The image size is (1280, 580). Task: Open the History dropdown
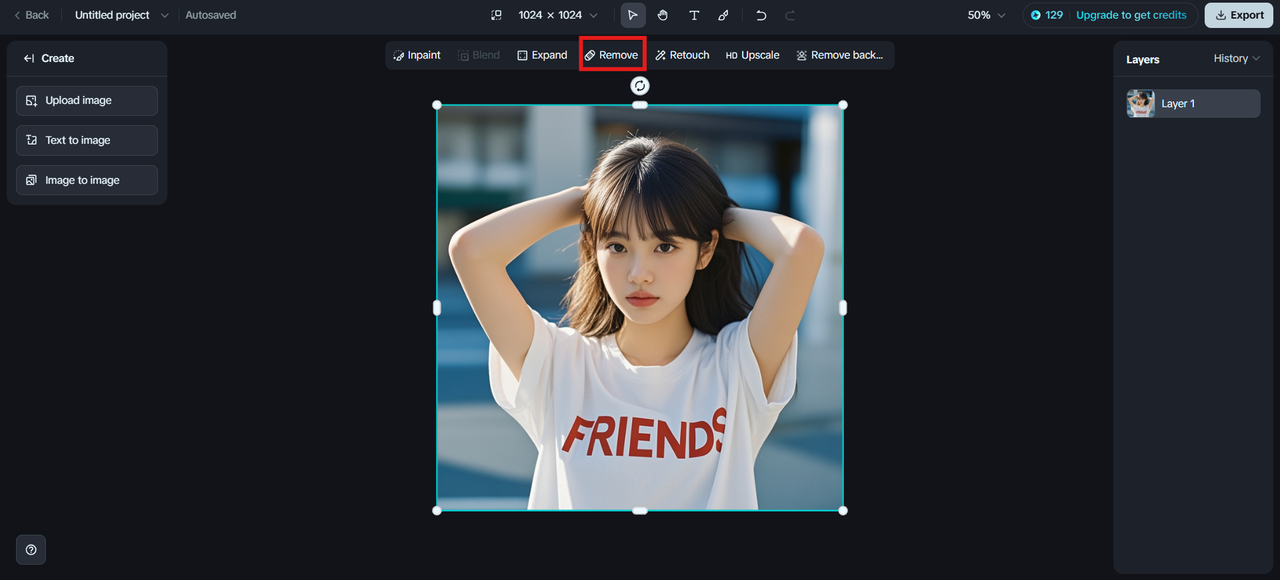click(x=1237, y=59)
